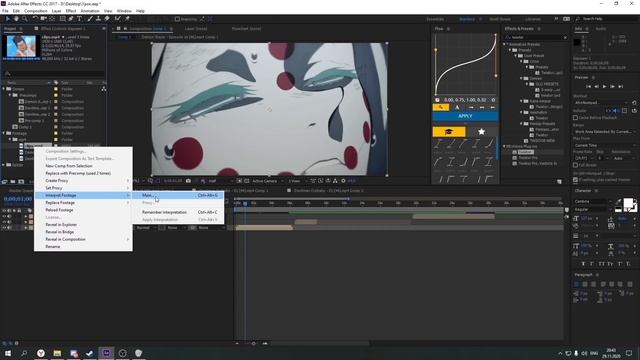Collapse the User Preset folder

pos(516,56)
